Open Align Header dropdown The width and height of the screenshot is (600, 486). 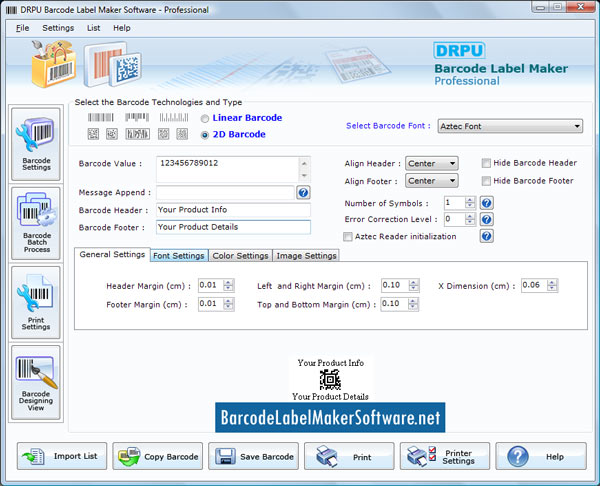pyautogui.click(x=431, y=163)
